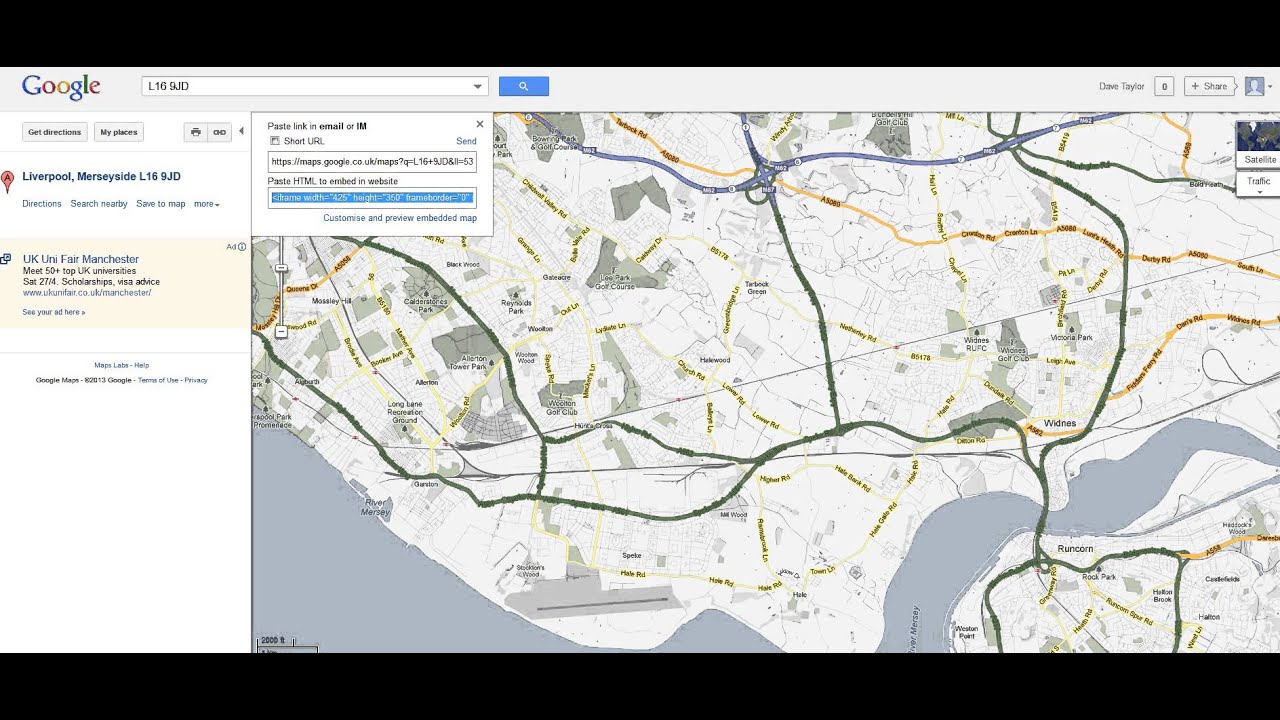1280x720 pixels.
Task: Open Maps Labs link
Action: pyautogui.click(x=112, y=366)
